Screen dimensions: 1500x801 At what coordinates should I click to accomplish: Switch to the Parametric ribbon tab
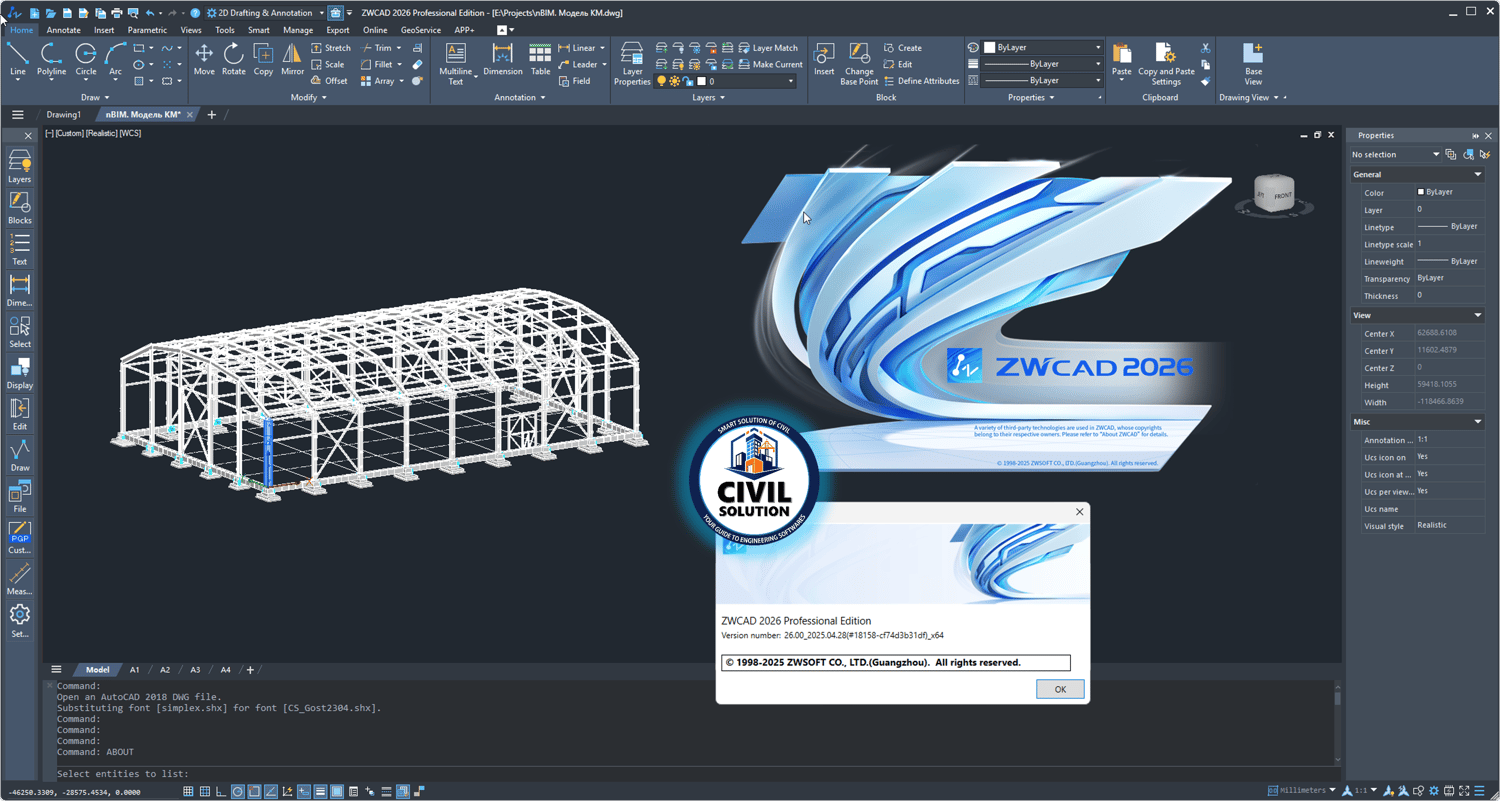147,30
